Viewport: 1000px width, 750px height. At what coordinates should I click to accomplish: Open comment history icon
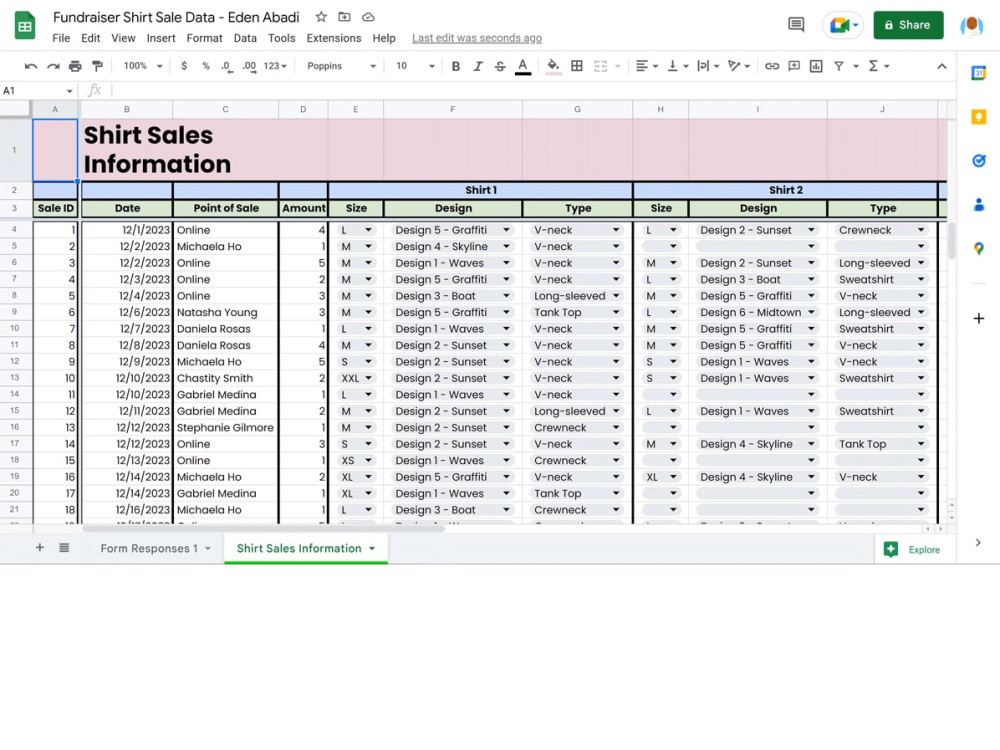(796, 25)
